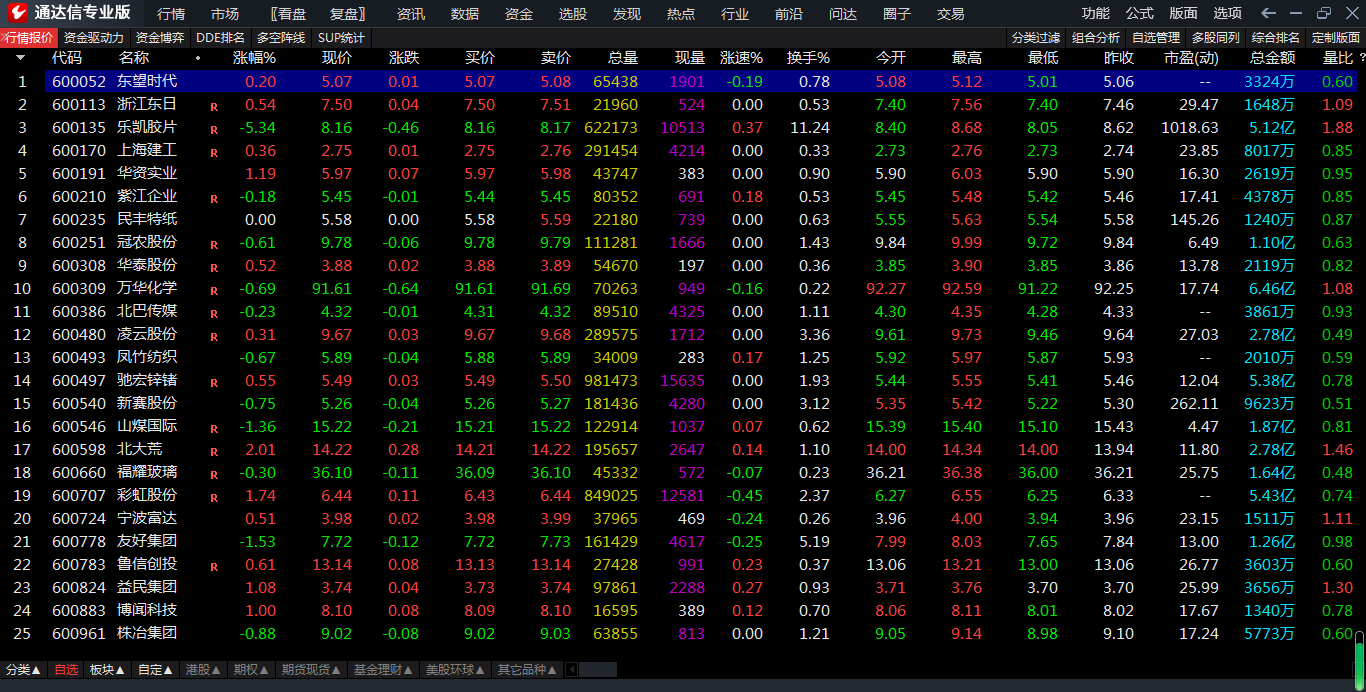
Task: Click the left scroll arrow after 其它品种
Action: [x=571, y=670]
